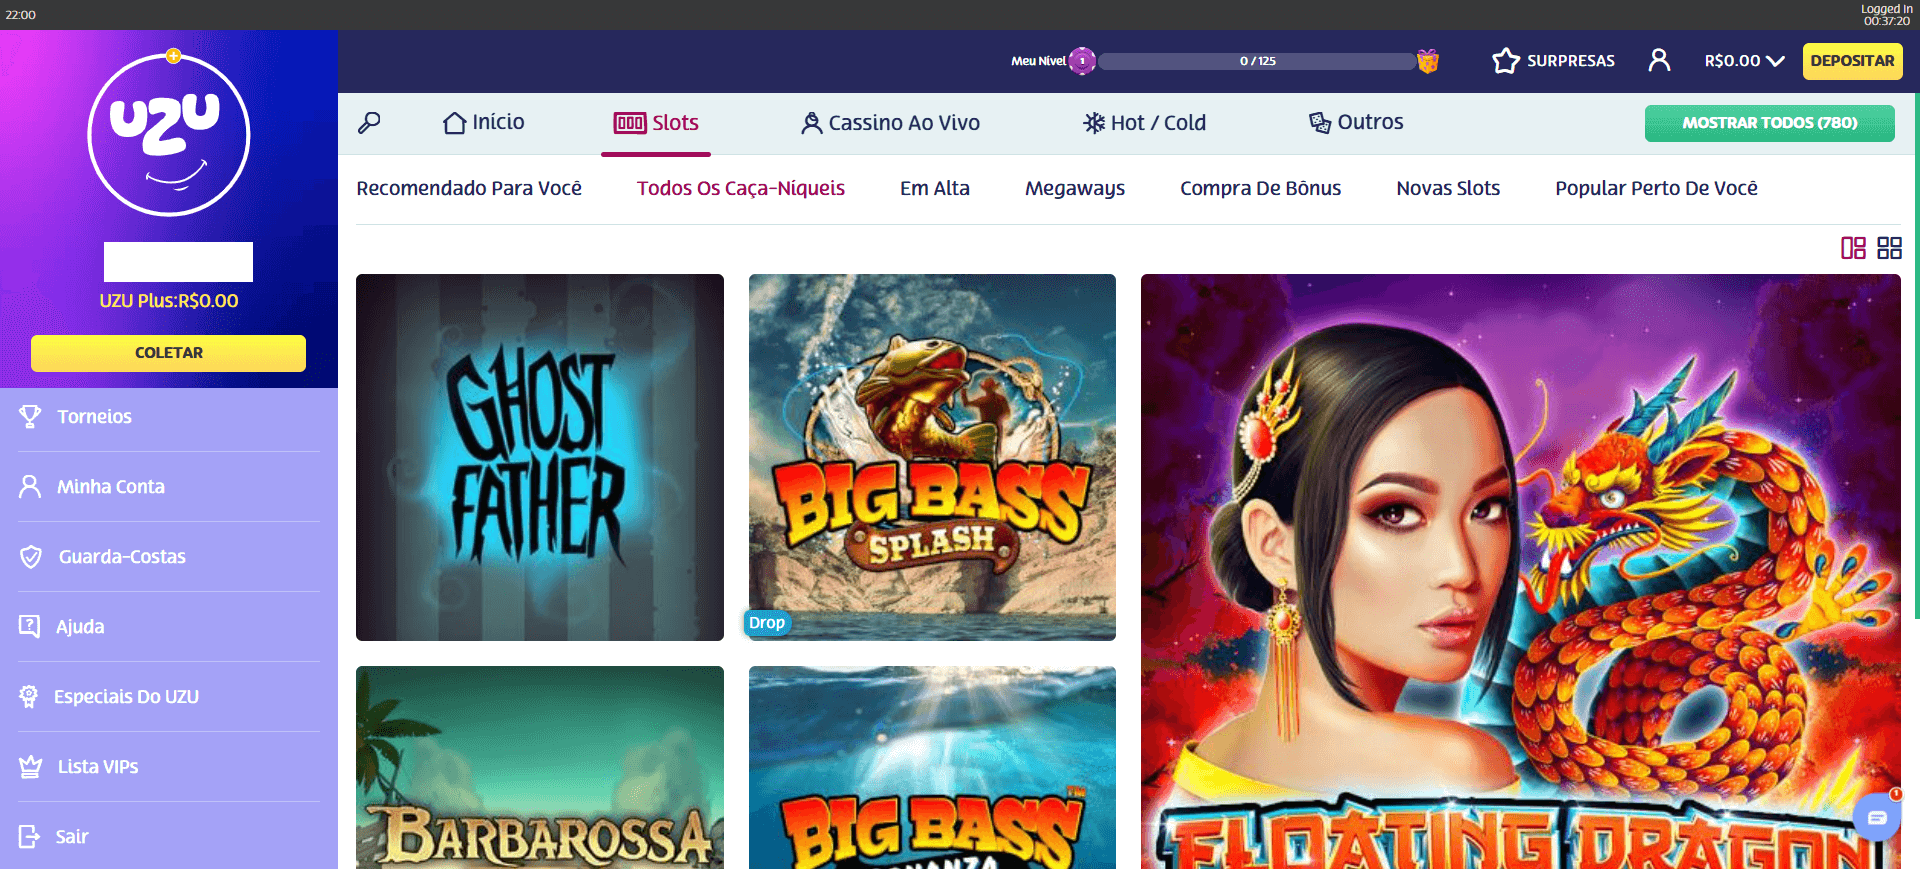The height and width of the screenshot is (869, 1920).
Task: Go to Outros tab
Action: click(1356, 123)
